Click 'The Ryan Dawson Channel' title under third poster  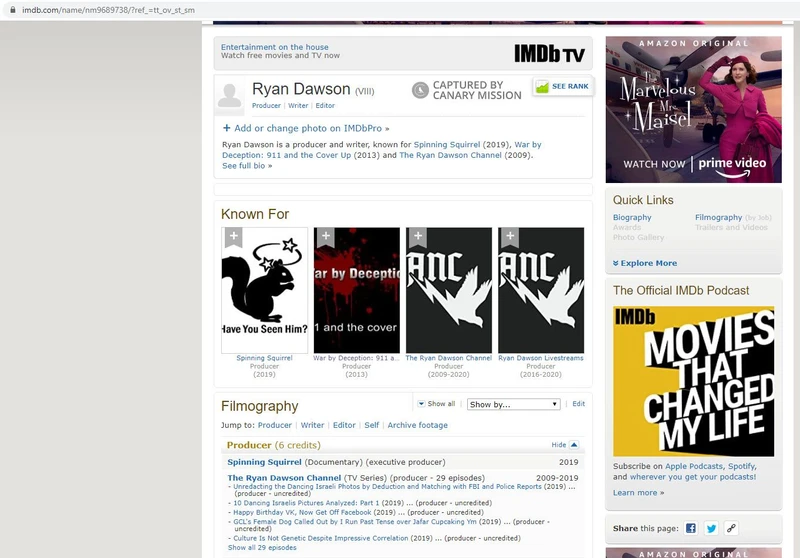click(x=448, y=358)
